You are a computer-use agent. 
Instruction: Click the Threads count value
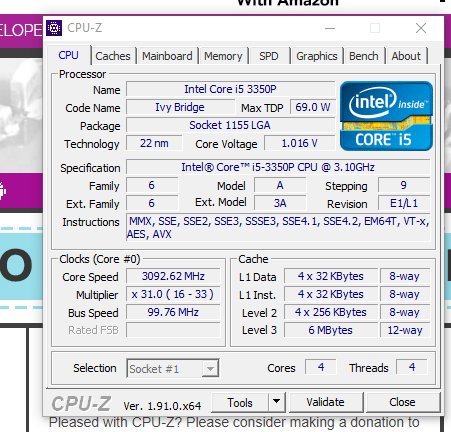coord(412,367)
